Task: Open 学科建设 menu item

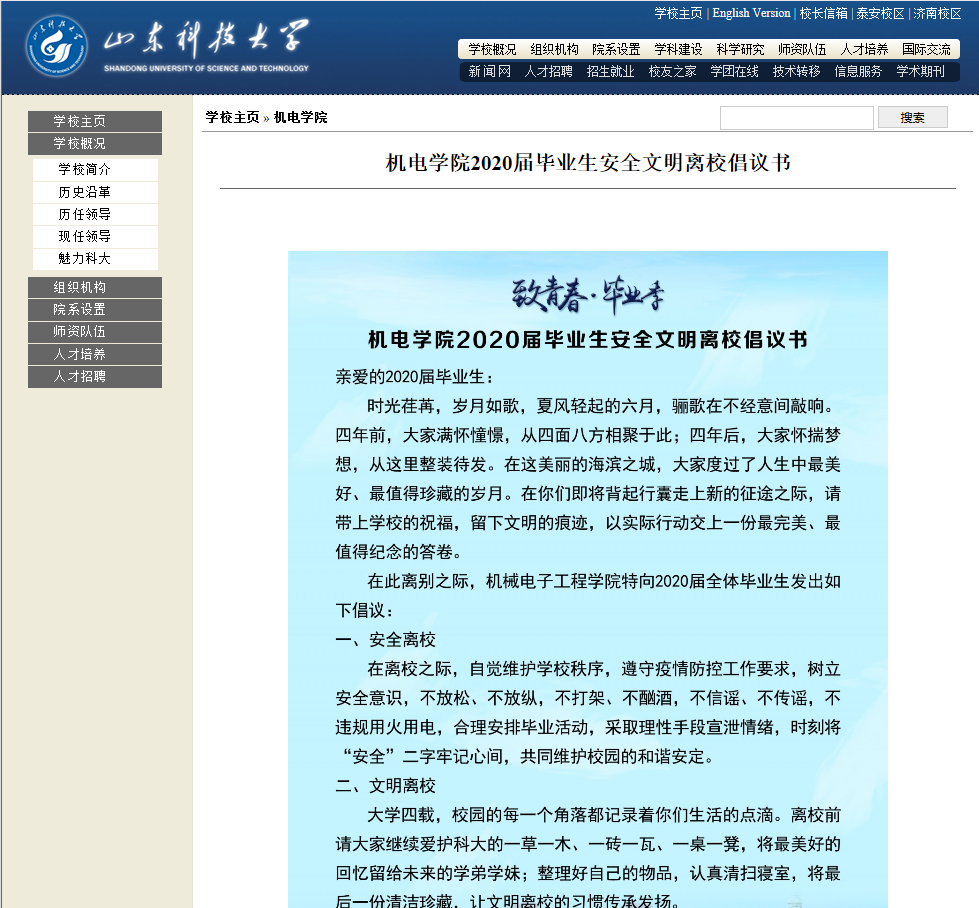Action: click(x=678, y=49)
